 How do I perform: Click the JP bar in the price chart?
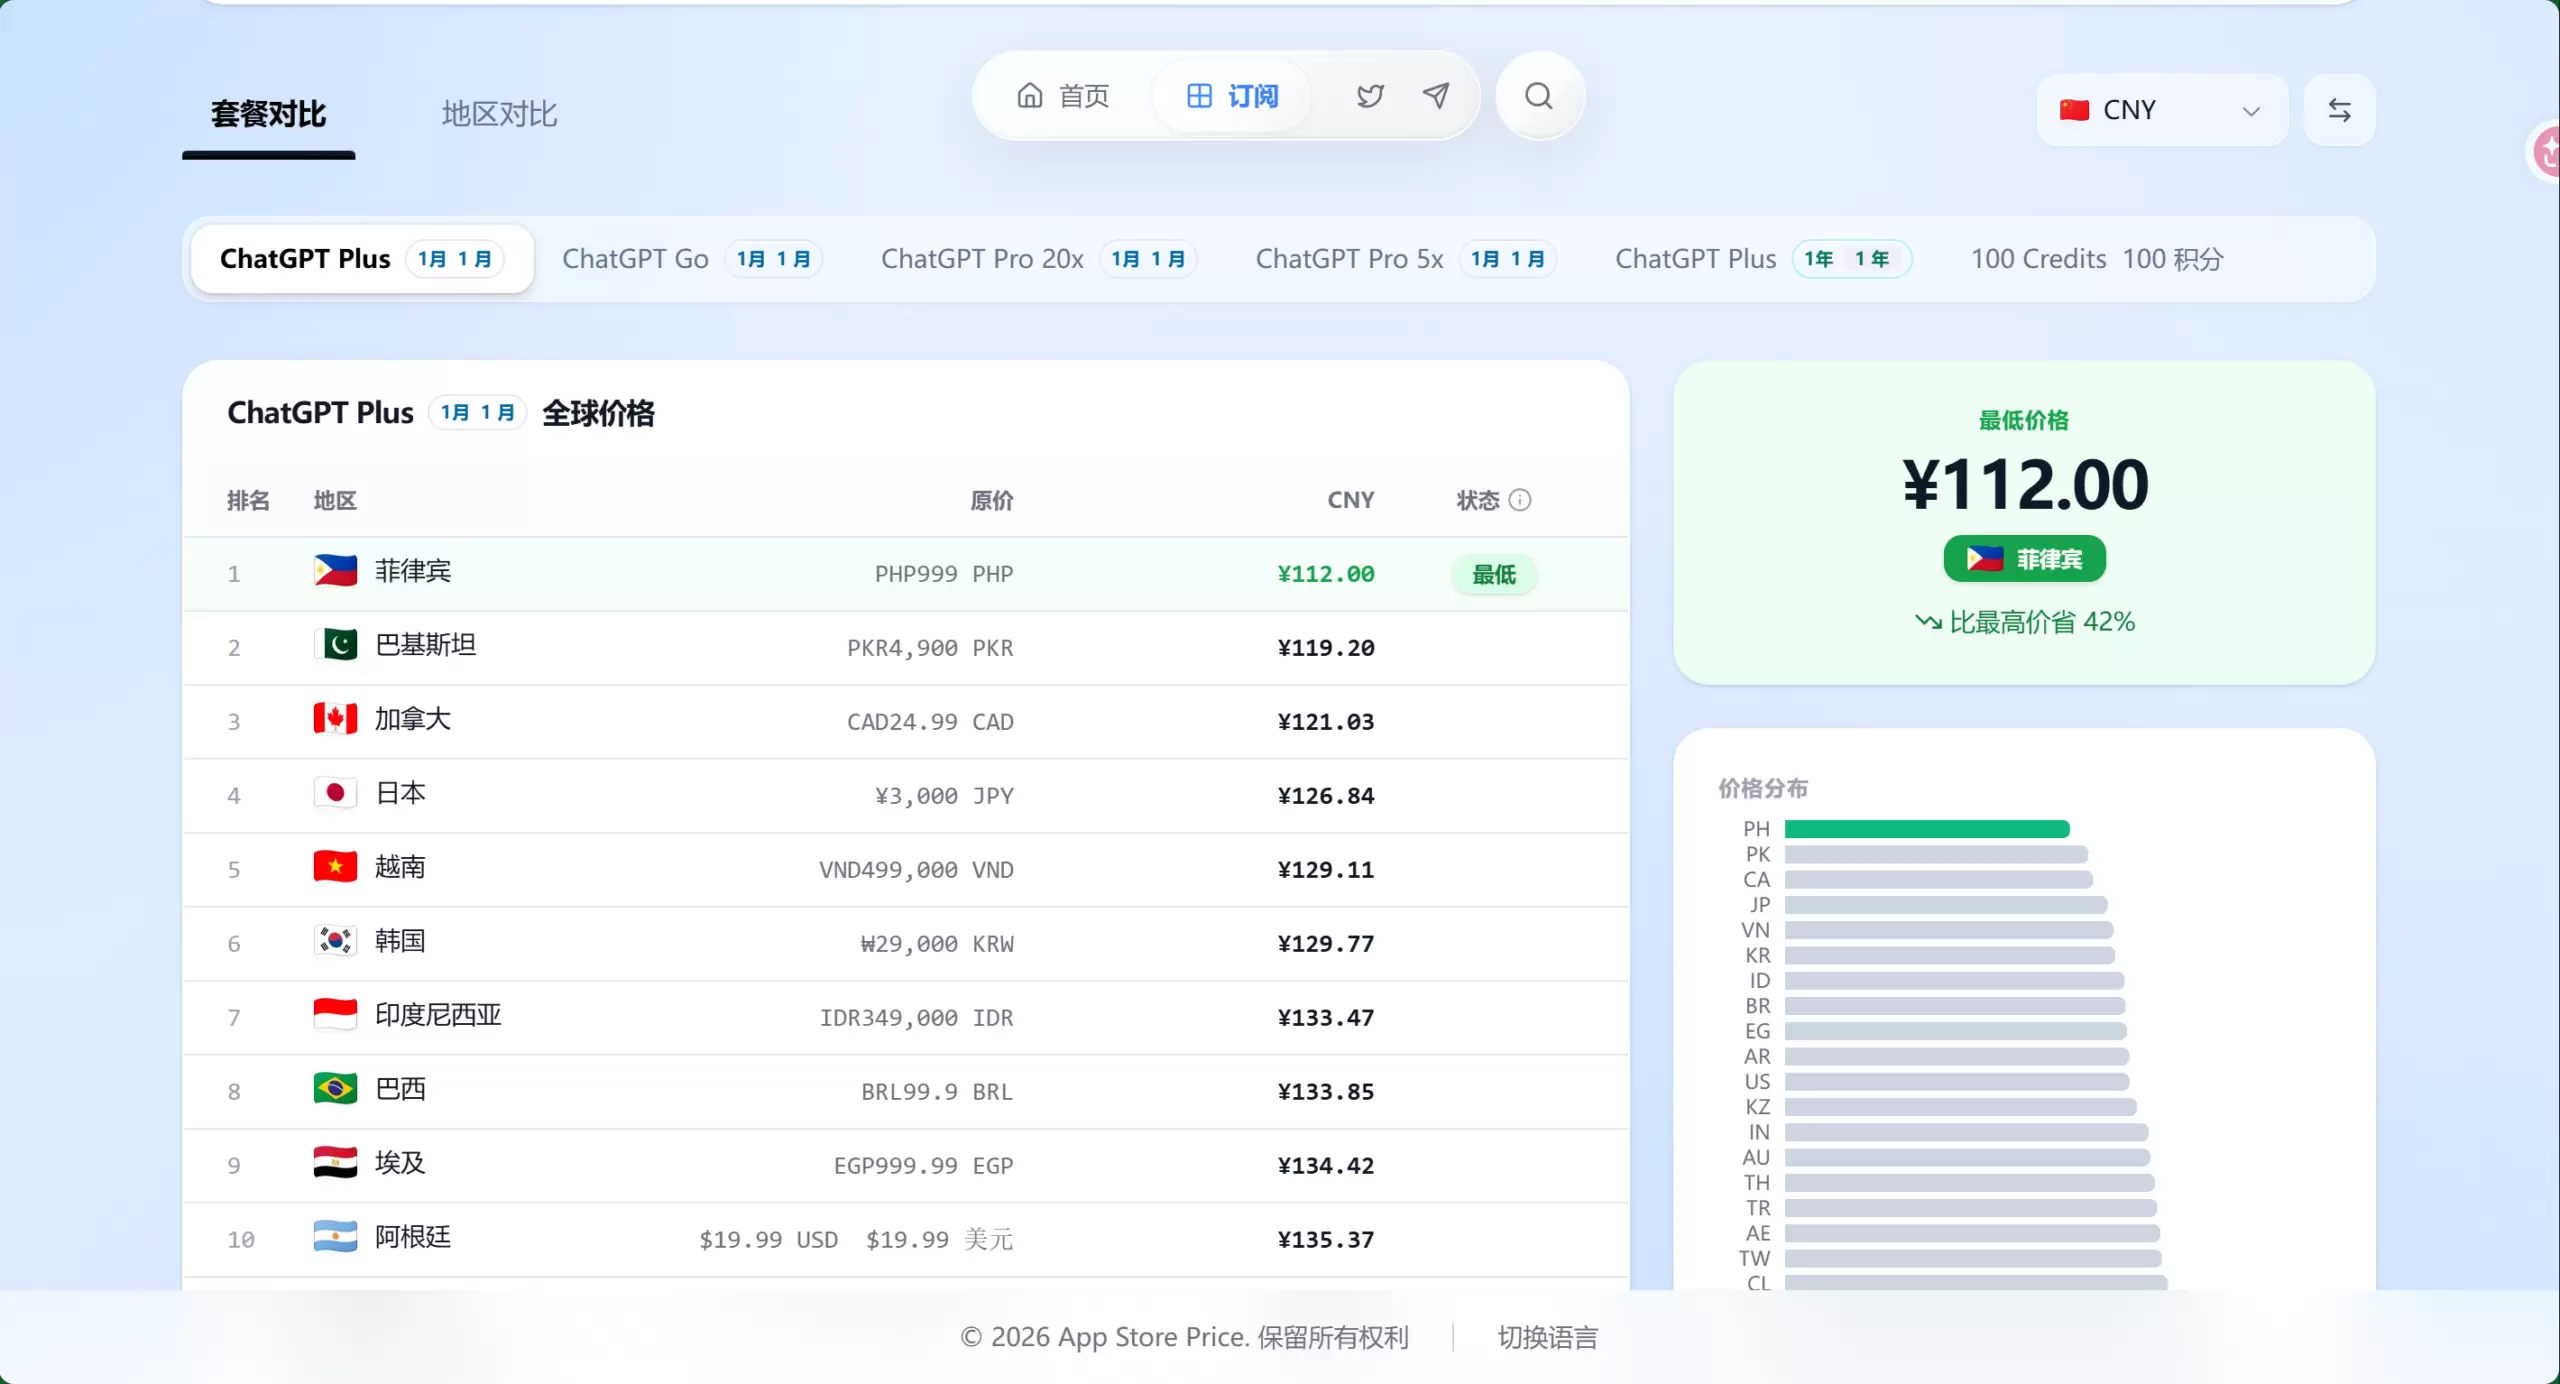click(1946, 904)
